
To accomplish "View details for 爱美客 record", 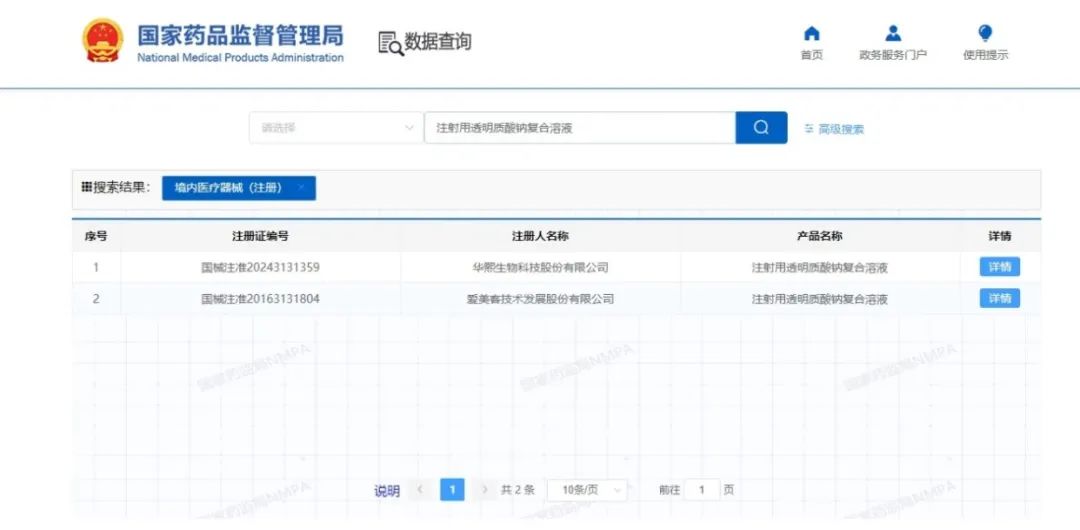I will (999, 298).
